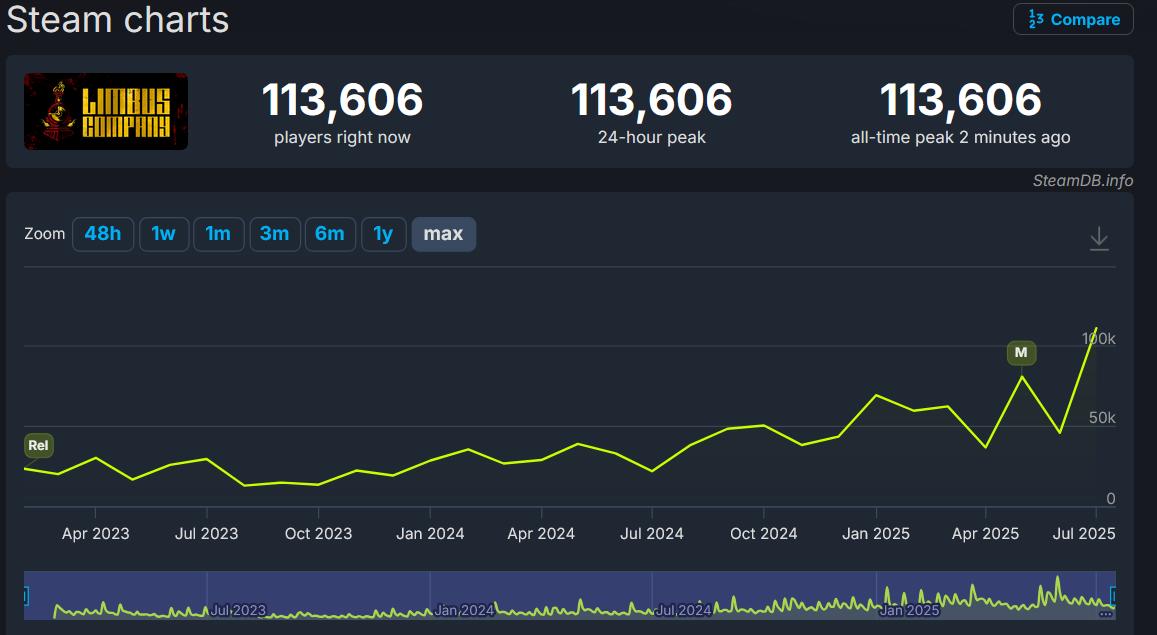Click the 'Apr 2023' axis label
The image size is (1157, 635).
(95, 533)
